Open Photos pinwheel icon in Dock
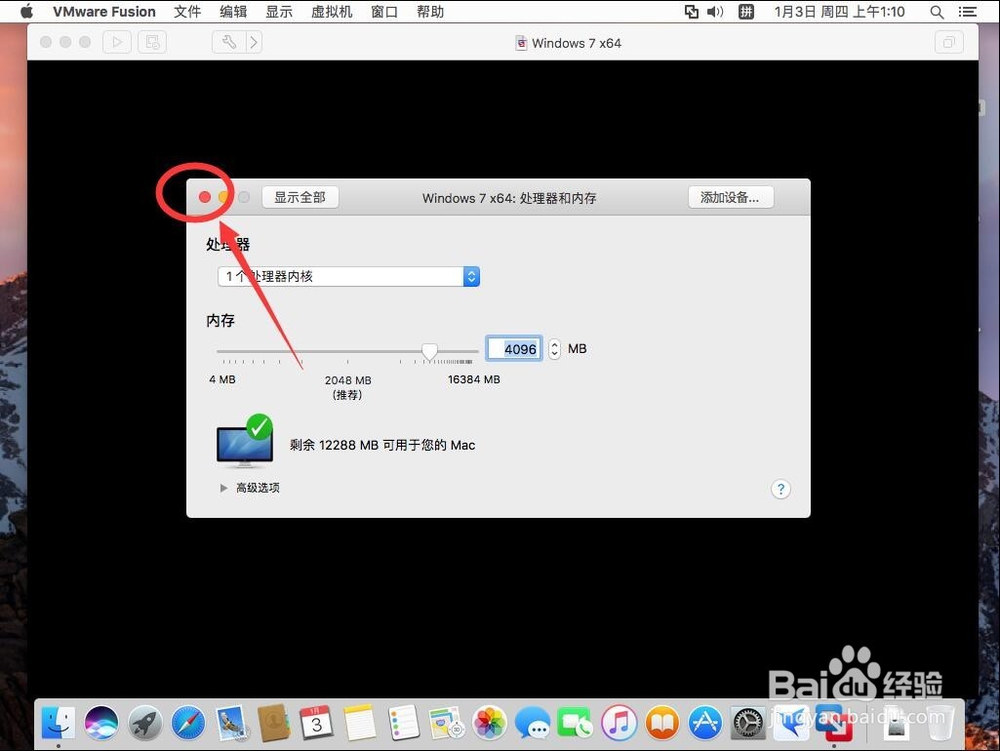1000x751 pixels. (490, 723)
